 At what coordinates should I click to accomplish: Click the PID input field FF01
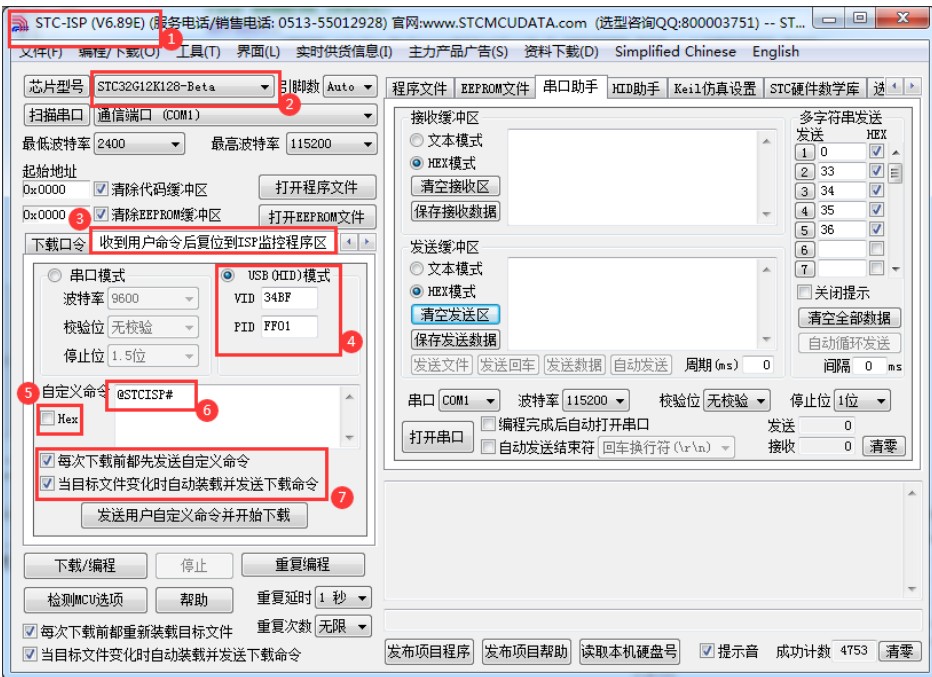pyautogui.click(x=289, y=326)
